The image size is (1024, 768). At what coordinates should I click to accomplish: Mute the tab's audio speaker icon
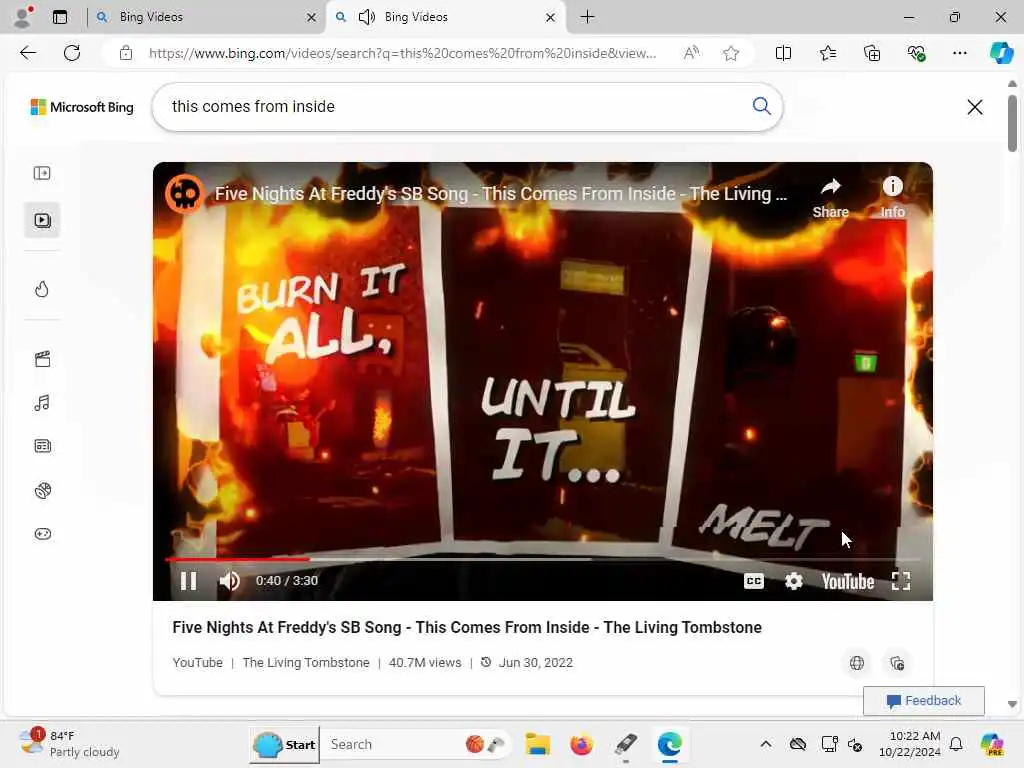pyautogui.click(x=367, y=17)
